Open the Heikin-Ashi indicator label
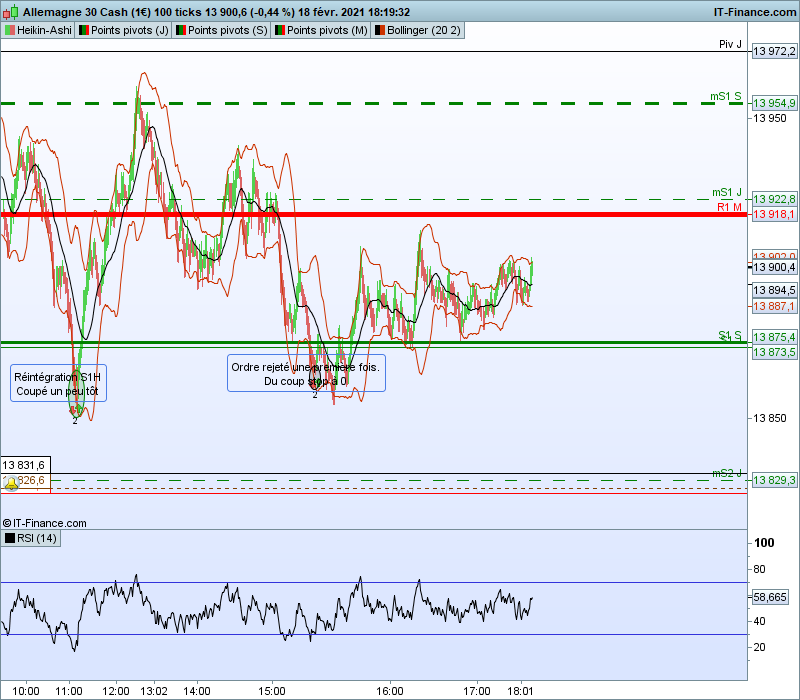 pyautogui.click(x=38, y=30)
